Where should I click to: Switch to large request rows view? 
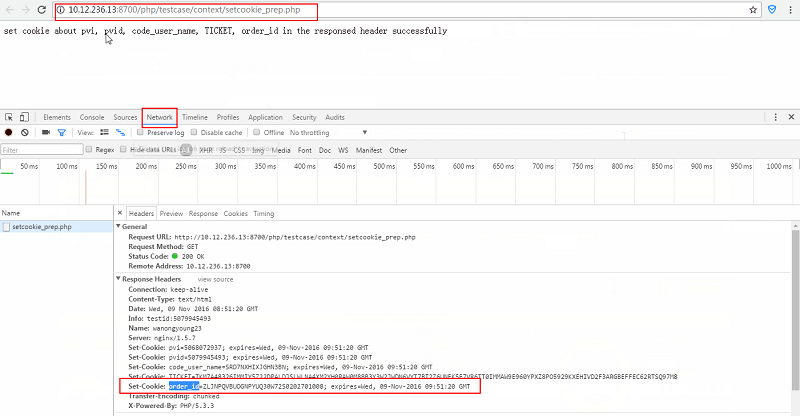[105, 132]
